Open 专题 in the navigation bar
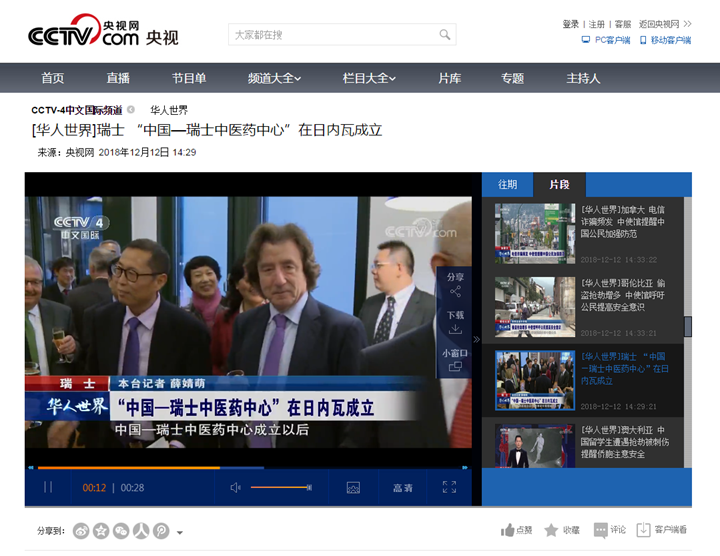The height and width of the screenshot is (556, 720). (512, 78)
